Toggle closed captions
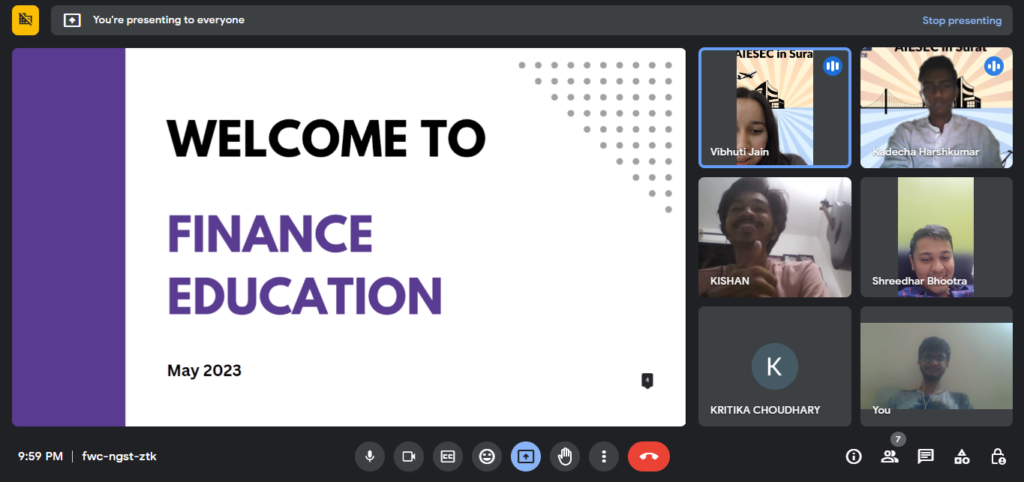The width and height of the screenshot is (1024, 482). point(448,456)
